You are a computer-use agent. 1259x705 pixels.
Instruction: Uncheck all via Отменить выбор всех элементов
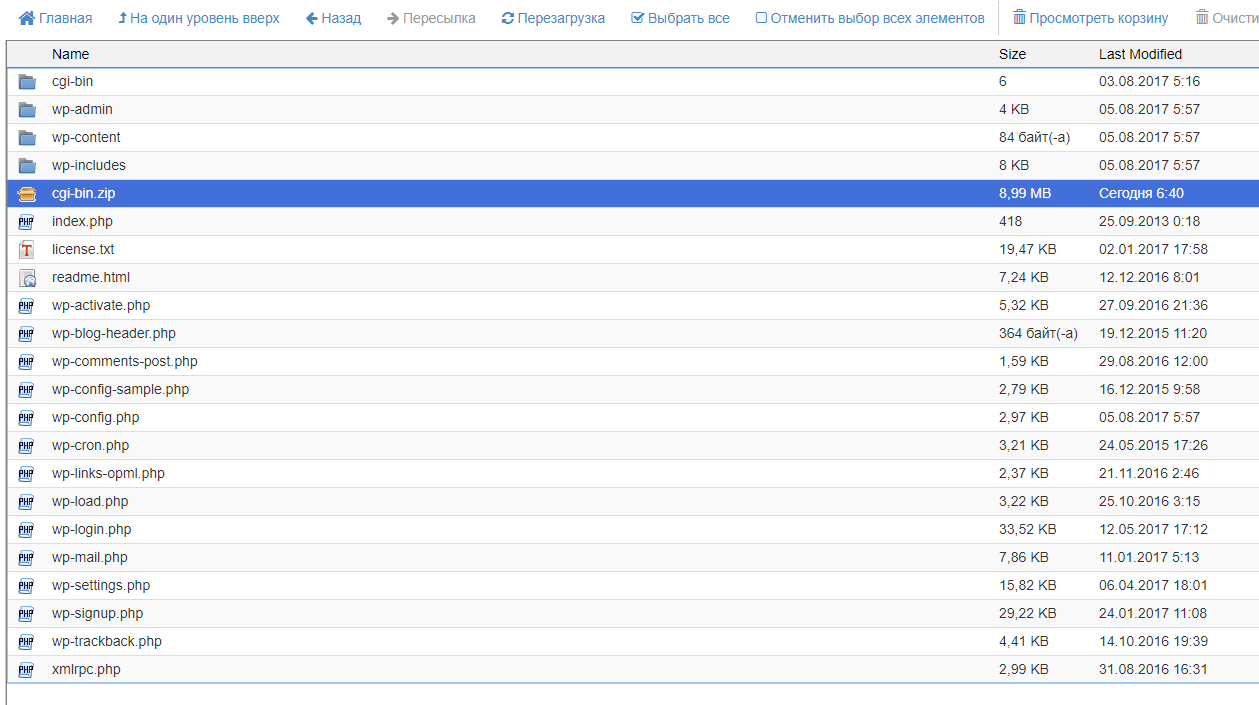[x=869, y=18]
